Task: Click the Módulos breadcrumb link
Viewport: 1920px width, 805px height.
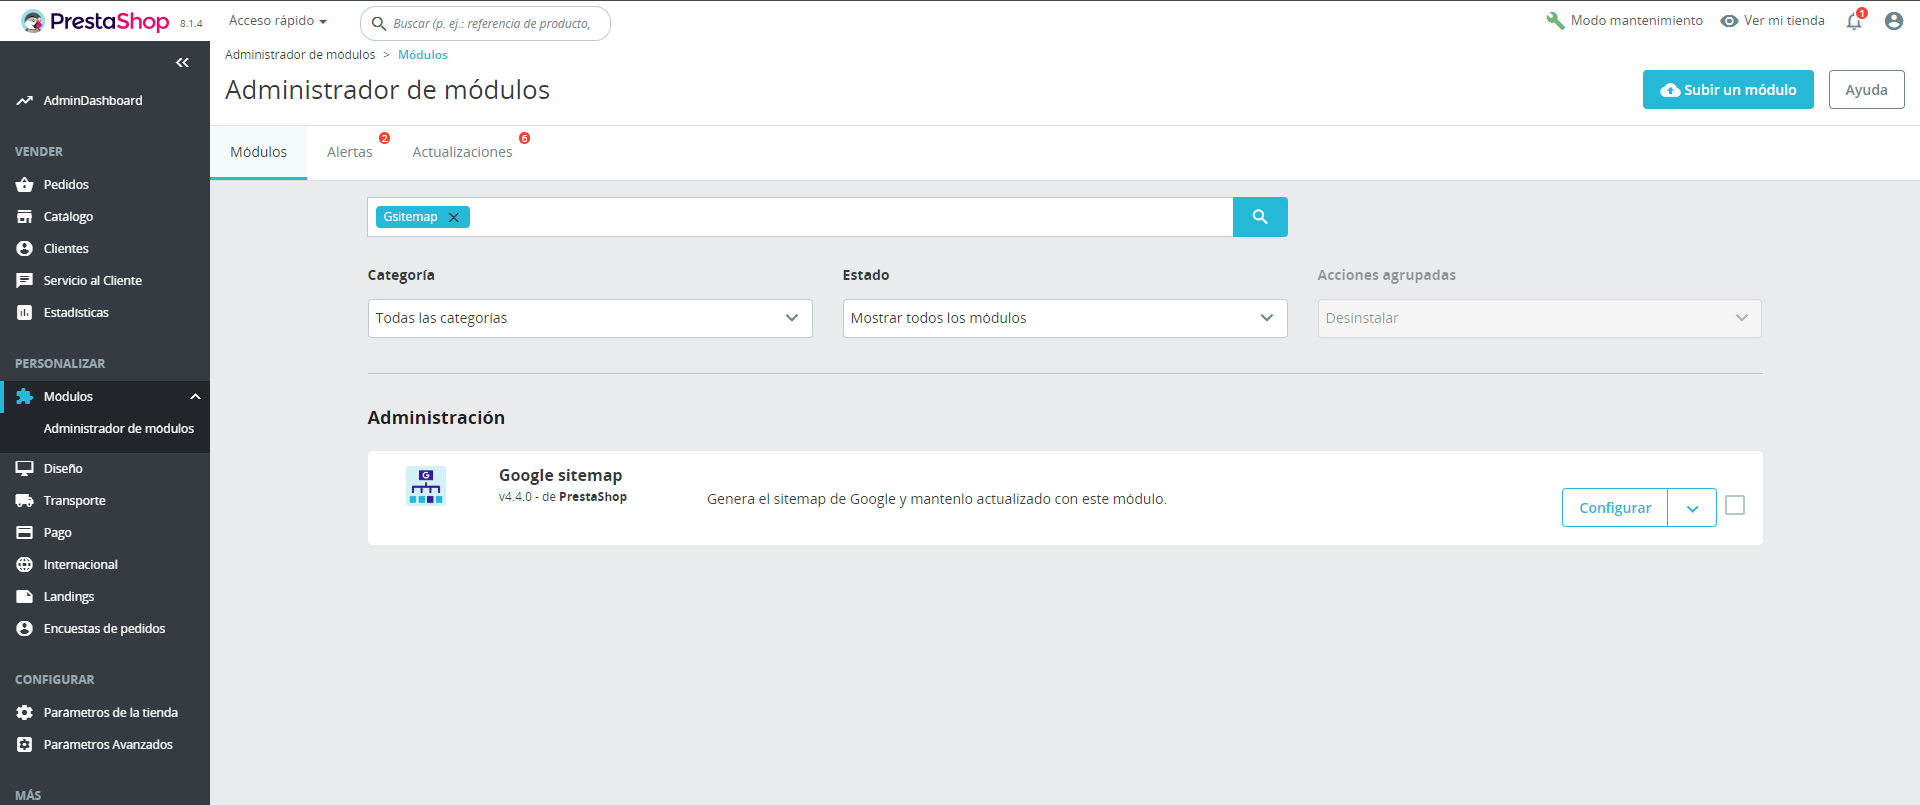Action: pyautogui.click(x=423, y=55)
